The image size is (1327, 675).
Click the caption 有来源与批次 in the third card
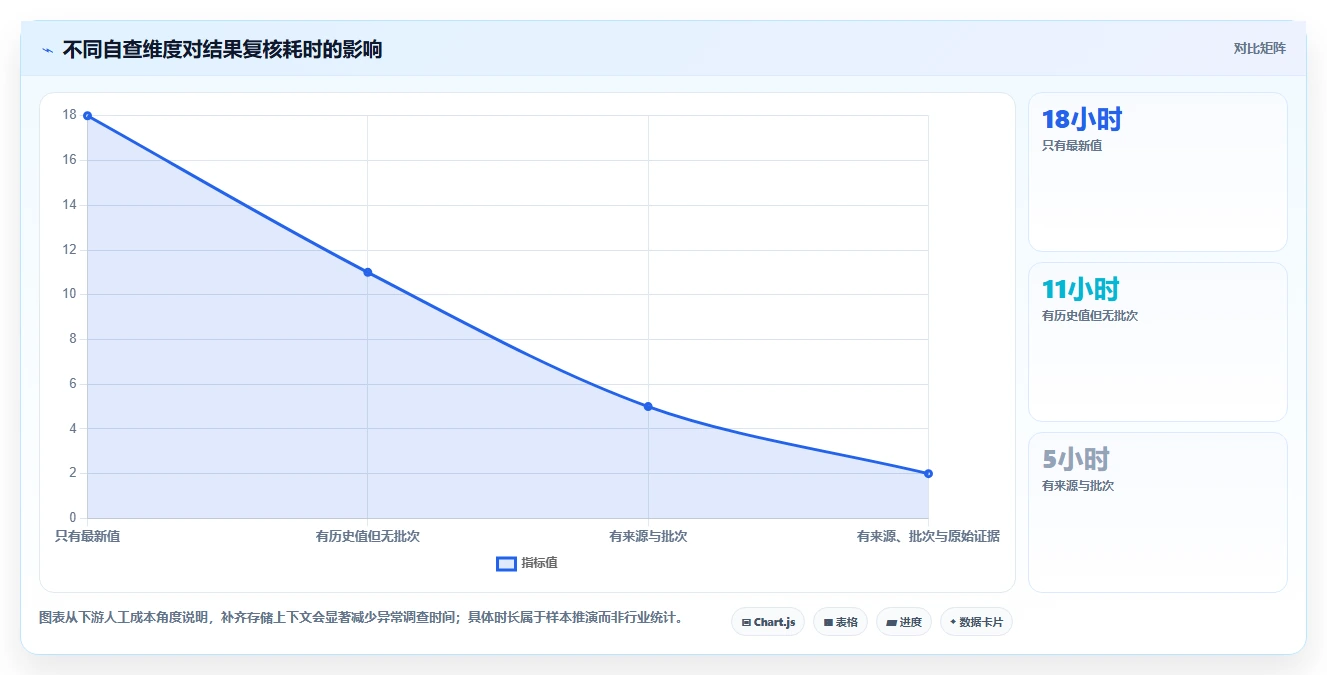(x=1078, y=485)
